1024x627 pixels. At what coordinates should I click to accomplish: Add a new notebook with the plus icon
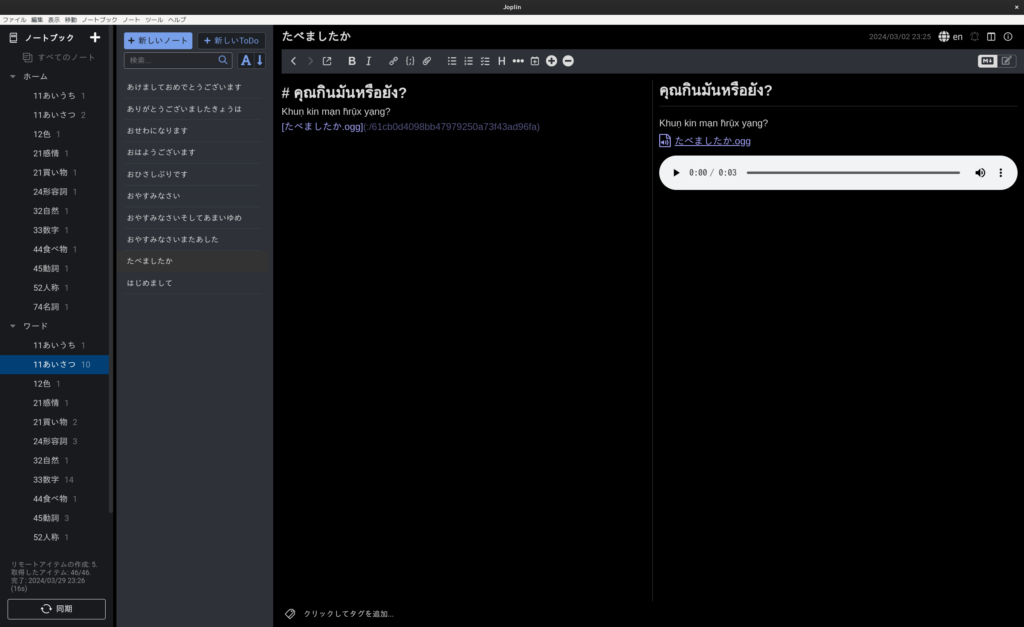point(95,38)
